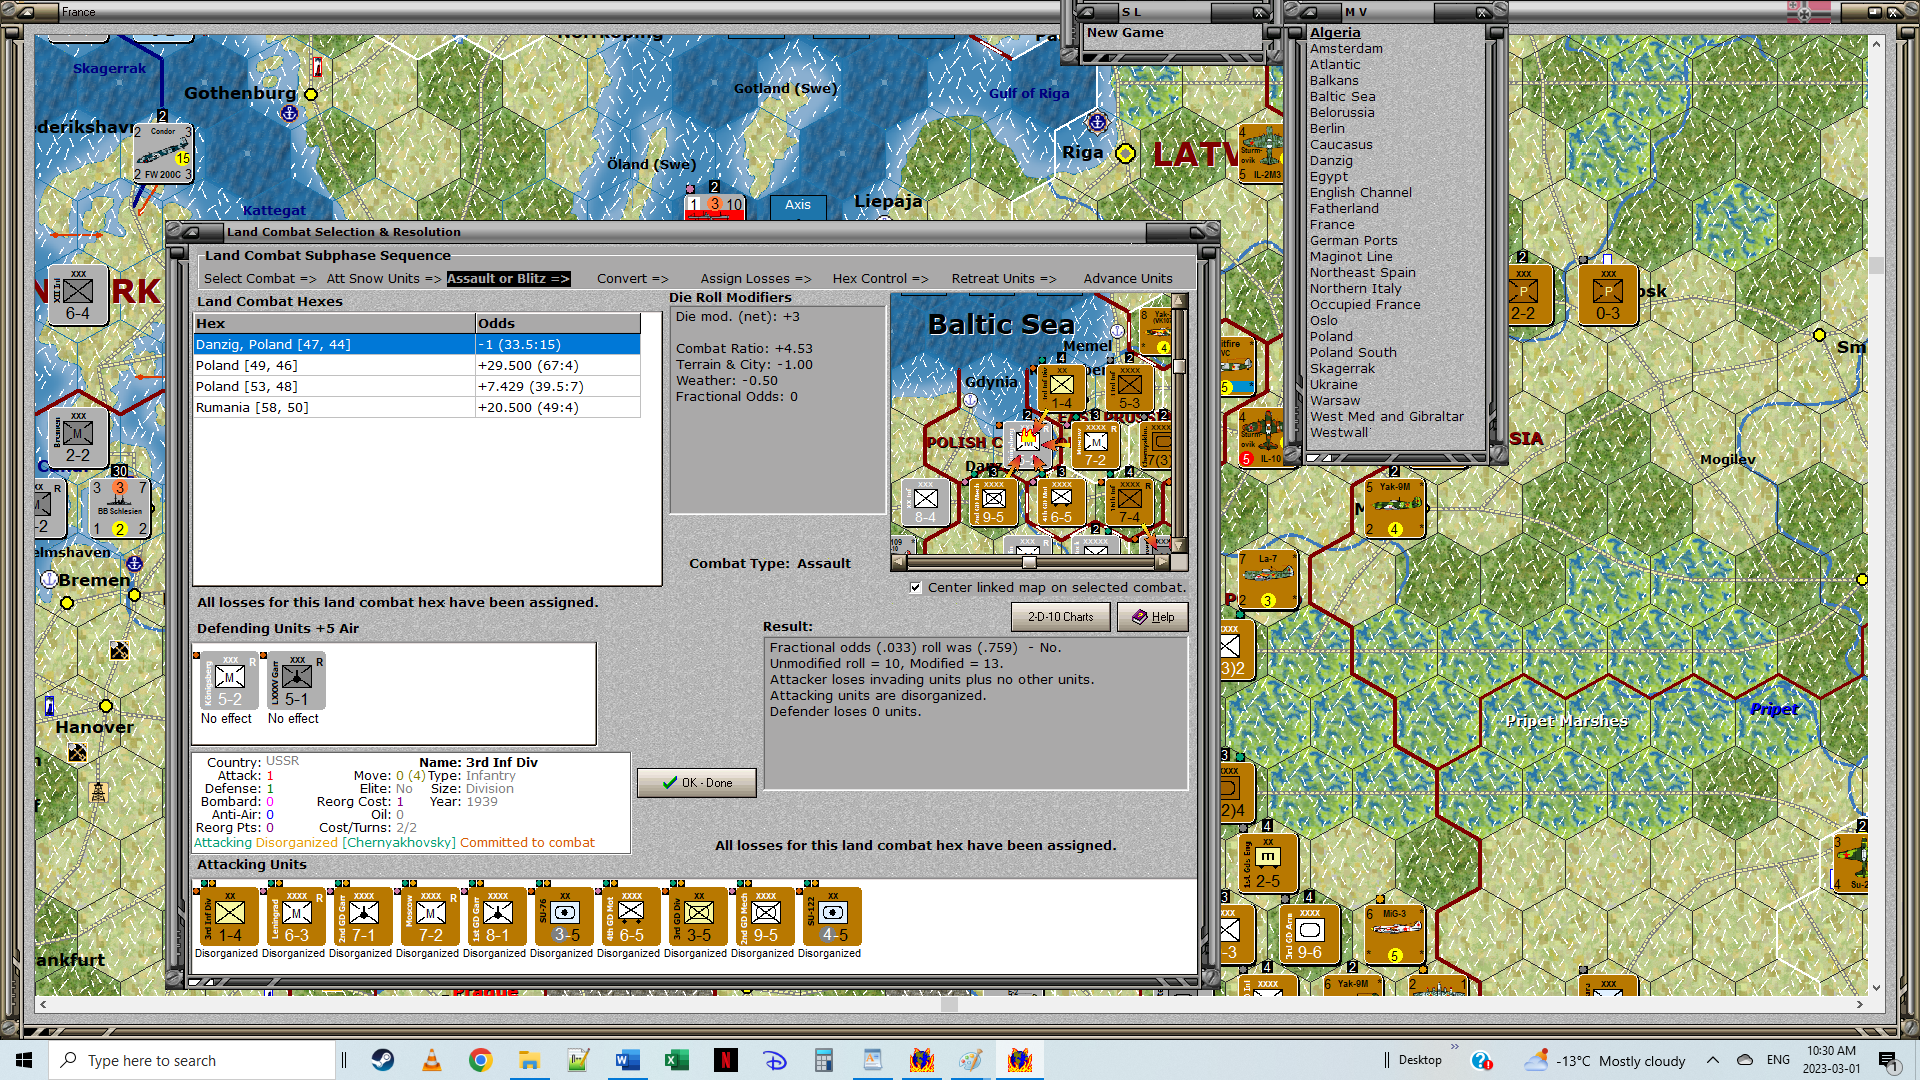Screen dimensions: 1920x1080
Task: Open Netflix from the taskbar
Action: click(726, 1060)
